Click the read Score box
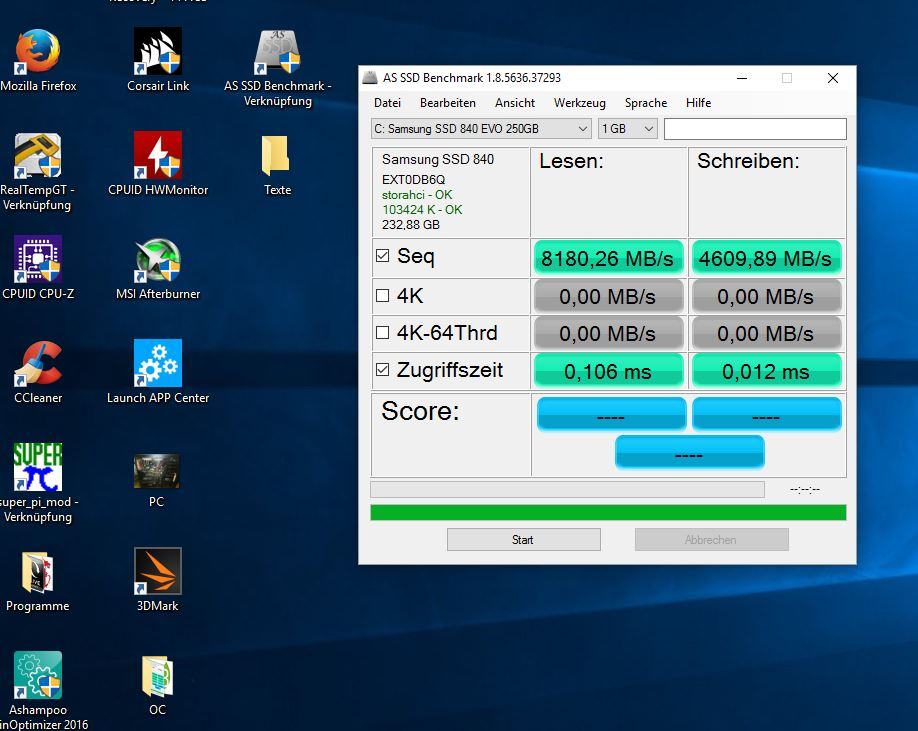918x731 pixels. pyautogui.click(x=611, y=414)
